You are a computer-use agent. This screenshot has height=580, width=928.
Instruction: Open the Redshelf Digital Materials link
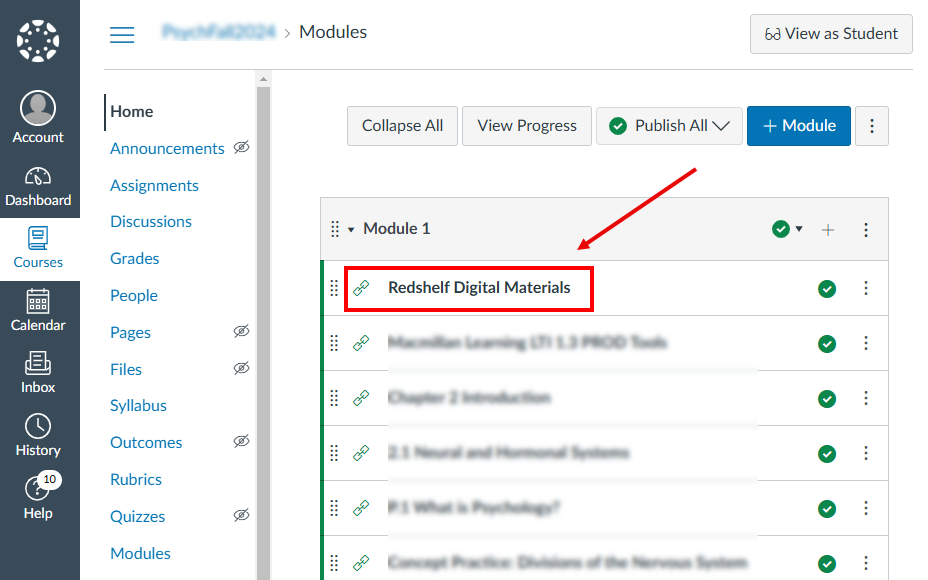479,288
